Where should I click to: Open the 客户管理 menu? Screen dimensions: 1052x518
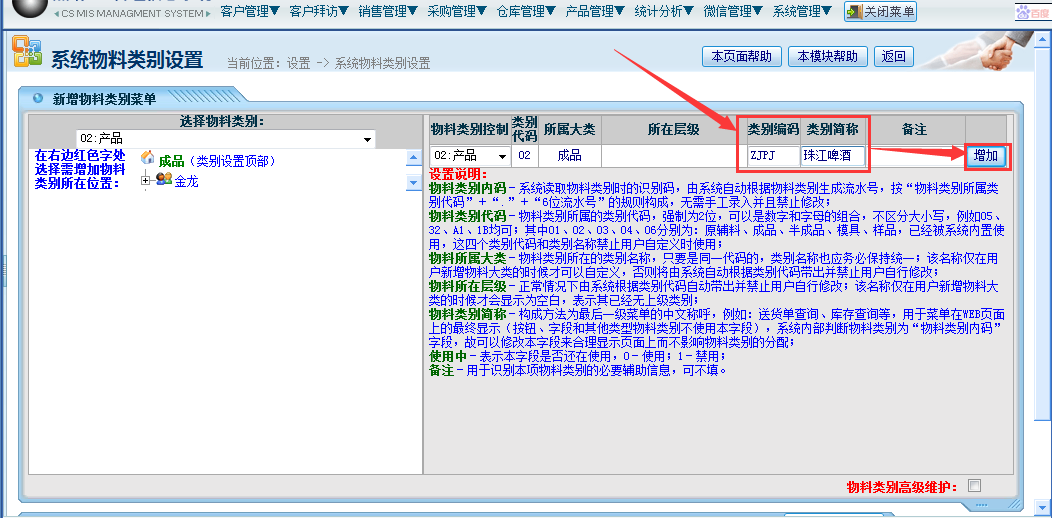[x=250, y=11]
